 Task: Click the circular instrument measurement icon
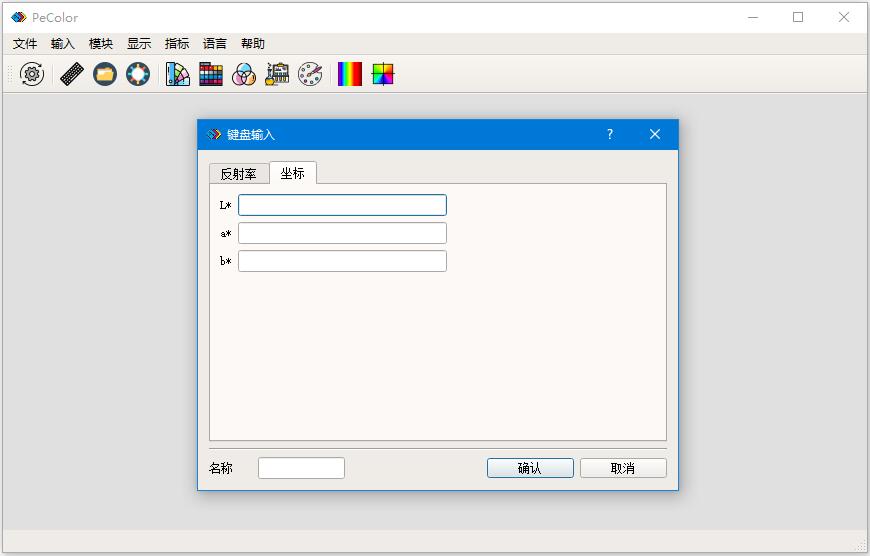(x=138, y=74)
